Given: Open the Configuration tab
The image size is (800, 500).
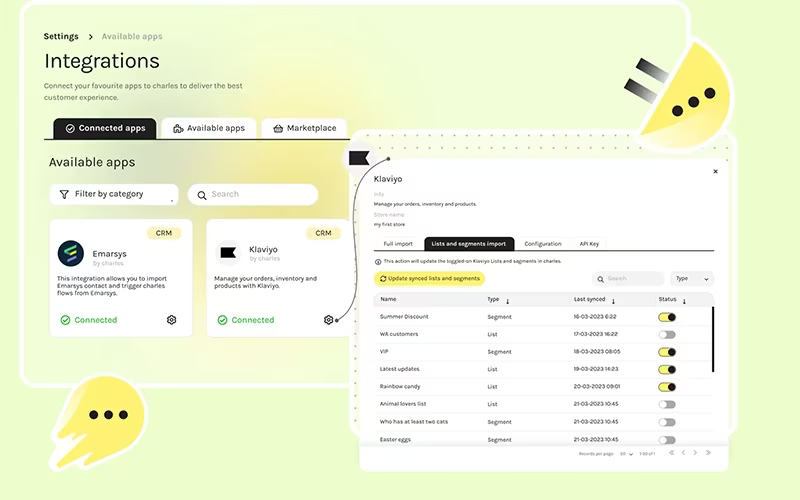Looking at the screenshot, I should [543, 244].
